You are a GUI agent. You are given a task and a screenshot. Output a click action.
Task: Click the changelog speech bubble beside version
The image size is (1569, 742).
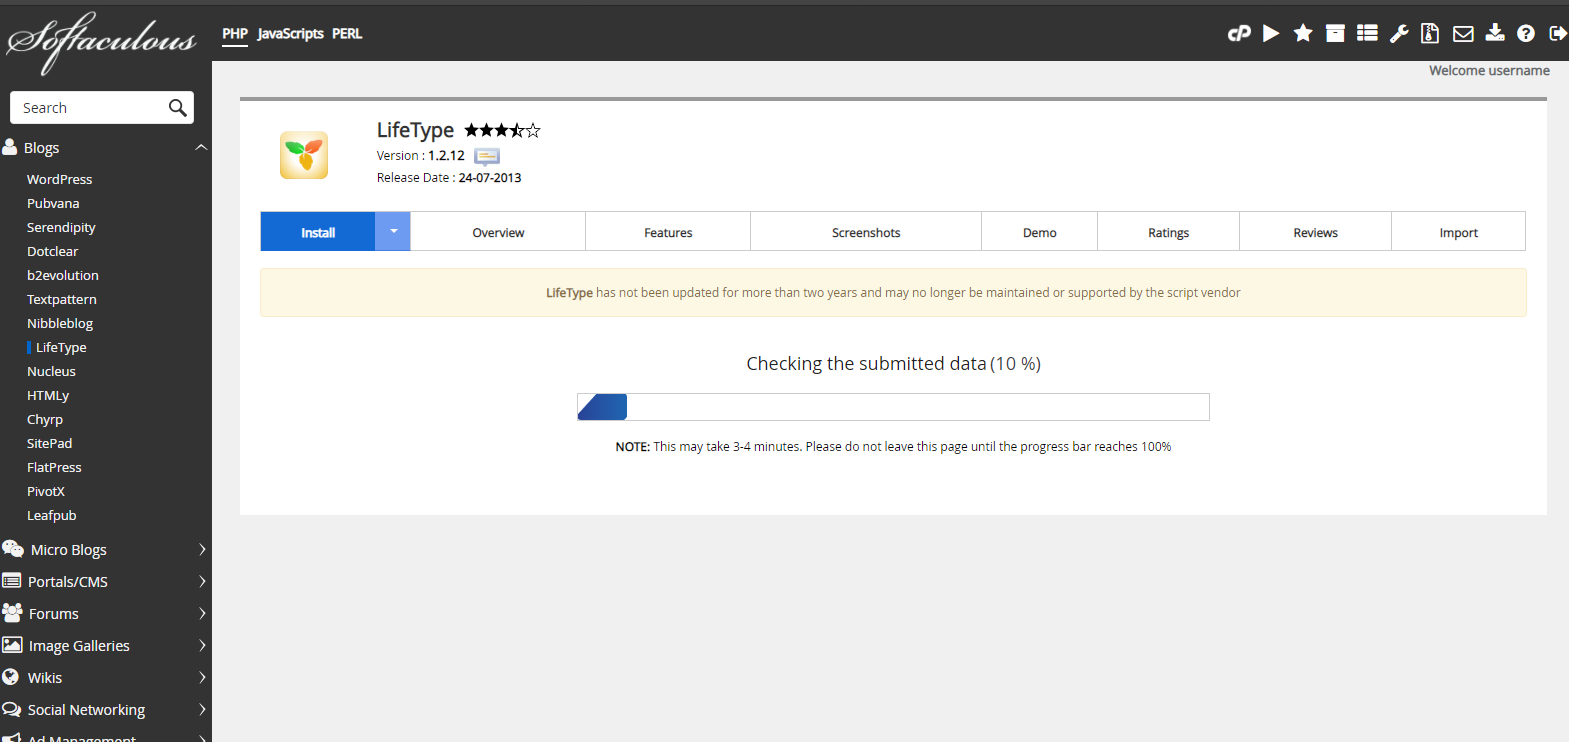[487, 156]
